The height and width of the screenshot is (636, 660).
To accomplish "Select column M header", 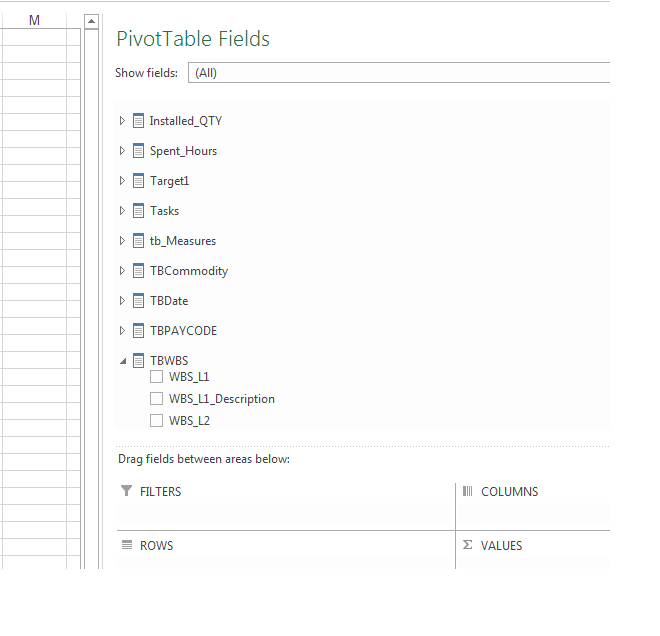I will click(x=34, y=20).
